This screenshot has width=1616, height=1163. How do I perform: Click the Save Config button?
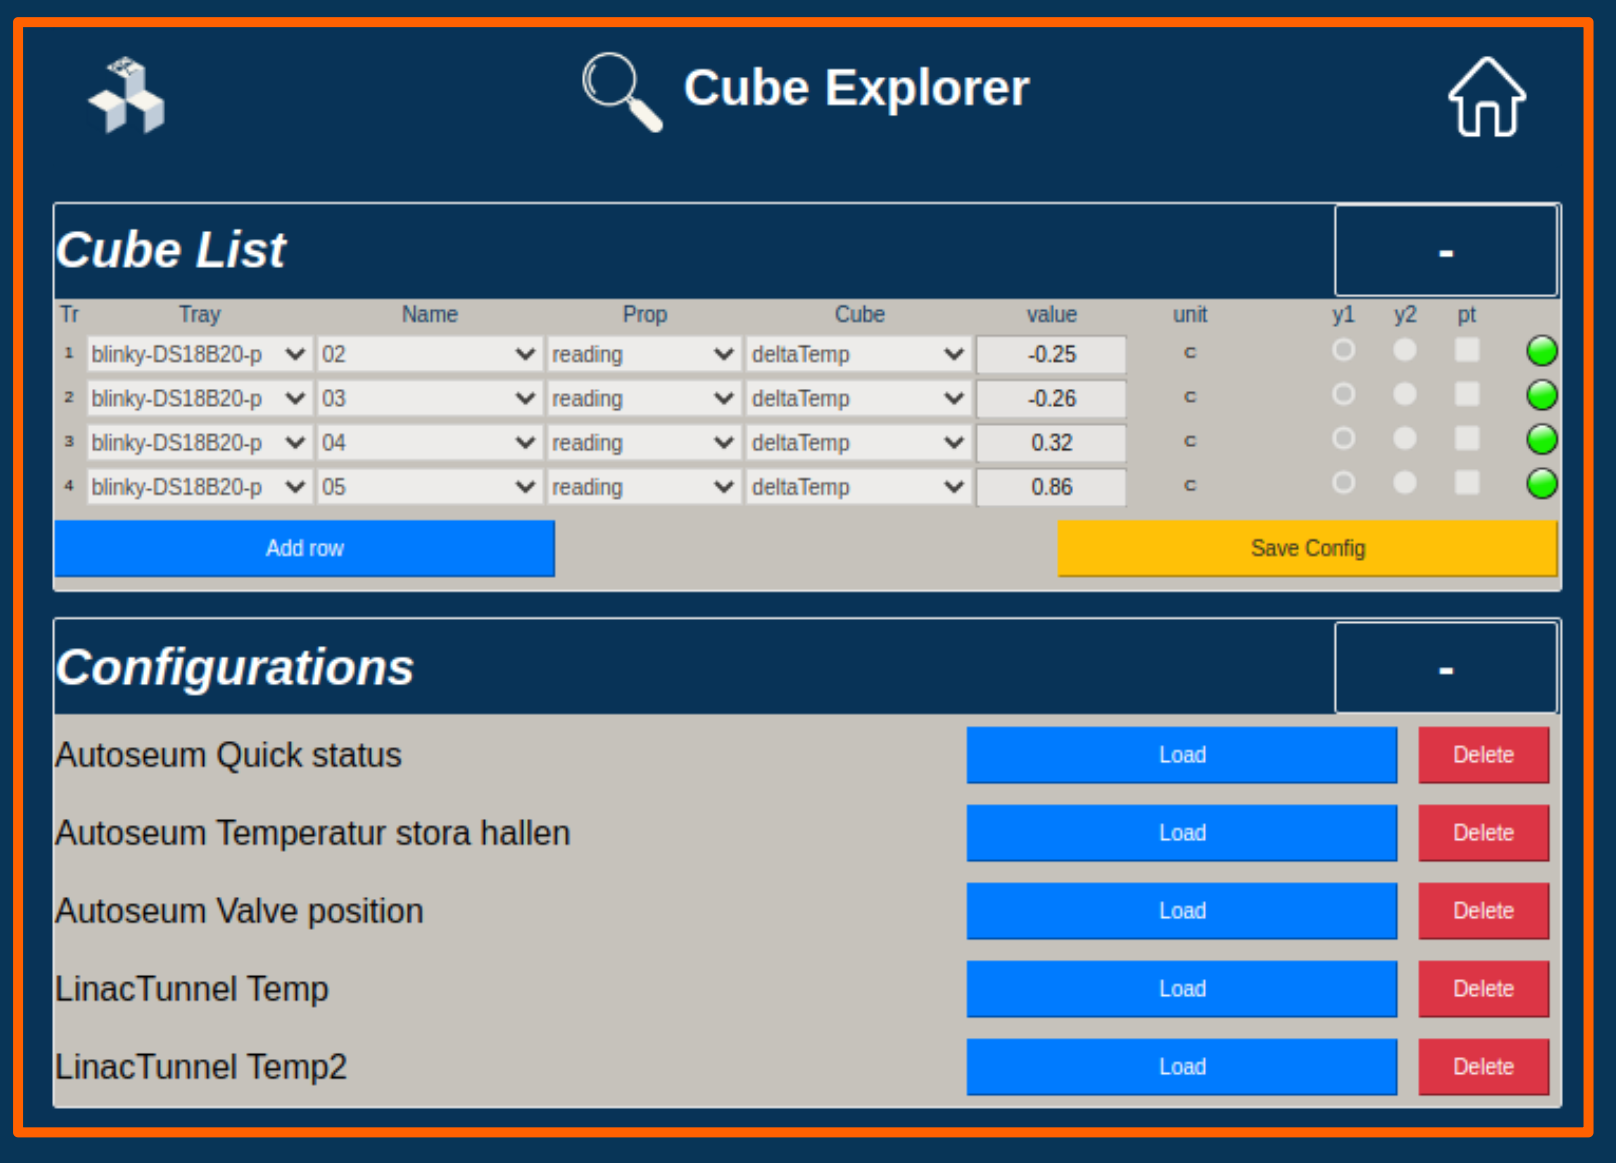(x=1307, y=548)
